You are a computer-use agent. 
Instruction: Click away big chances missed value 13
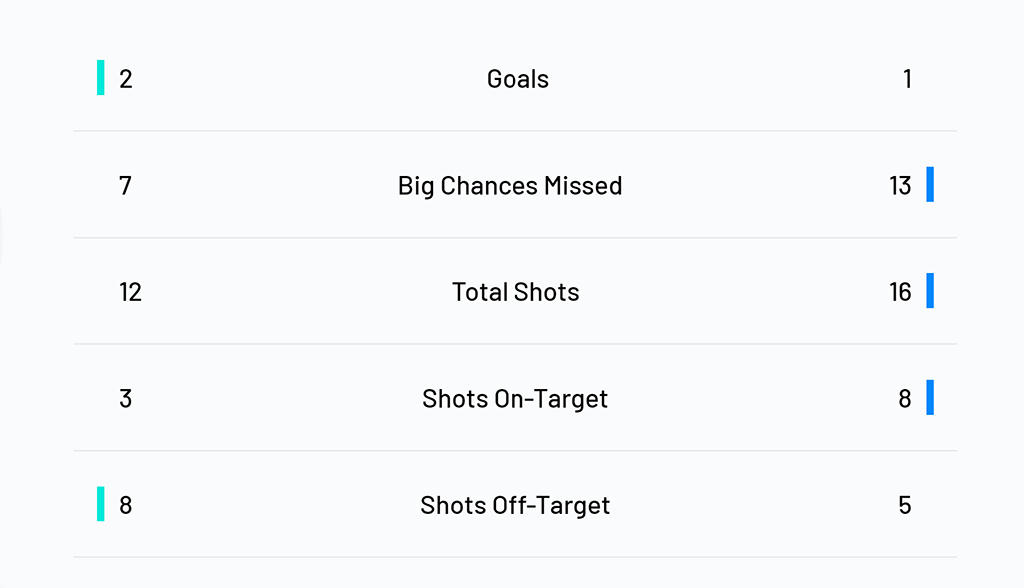[x=900, y=186]
